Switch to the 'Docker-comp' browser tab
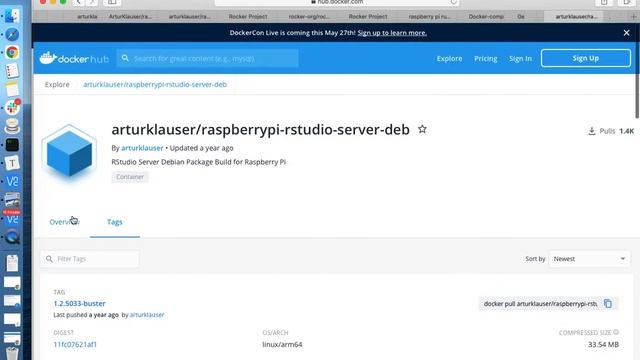The height and width of the screenshot is (360, 640). tap(486, 17)
